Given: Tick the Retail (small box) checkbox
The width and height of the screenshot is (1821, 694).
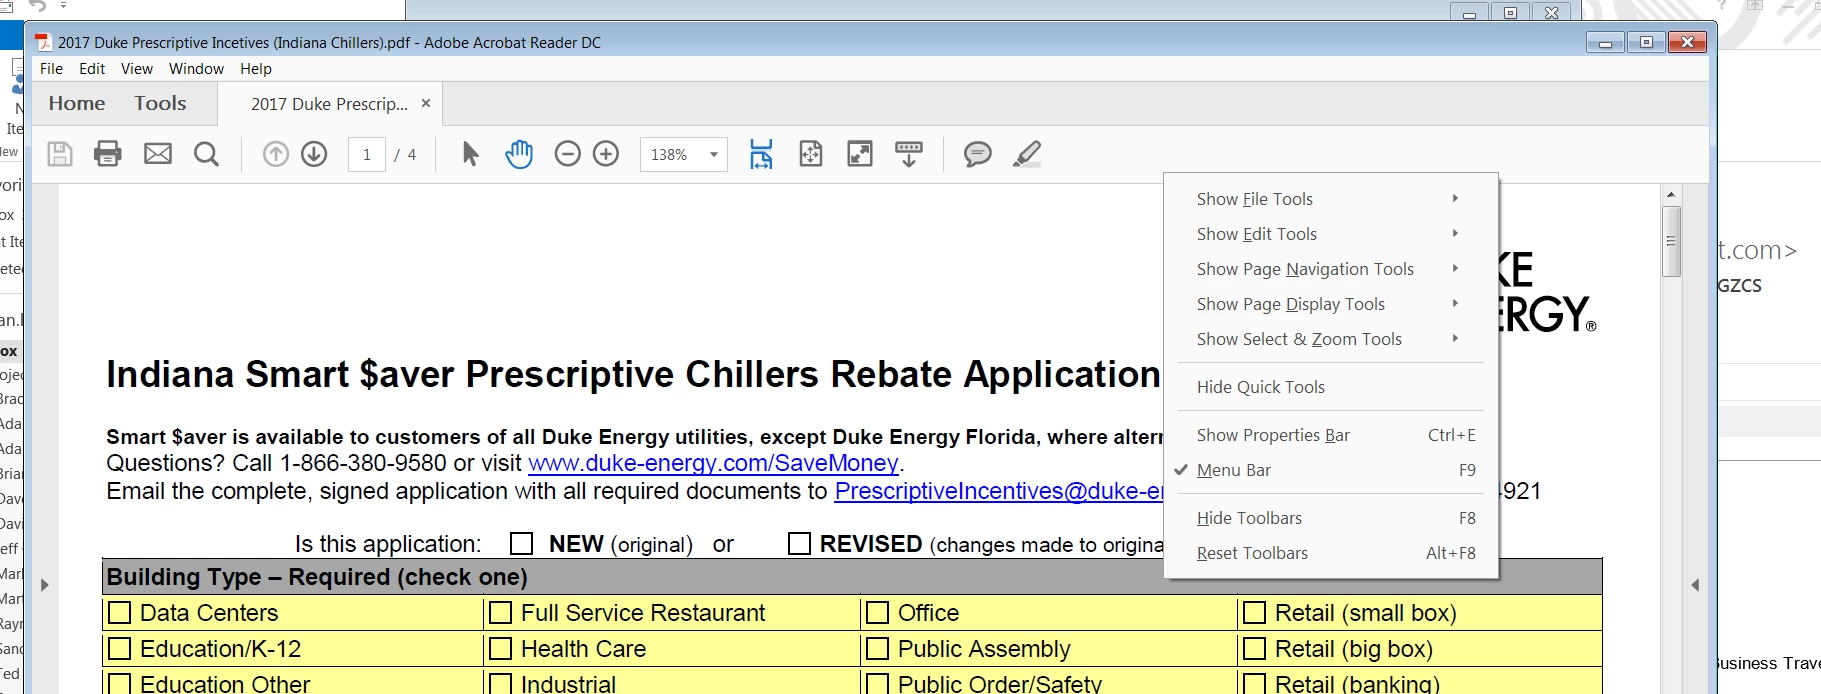Looking at the screenshot, I should pos(1254,613).
